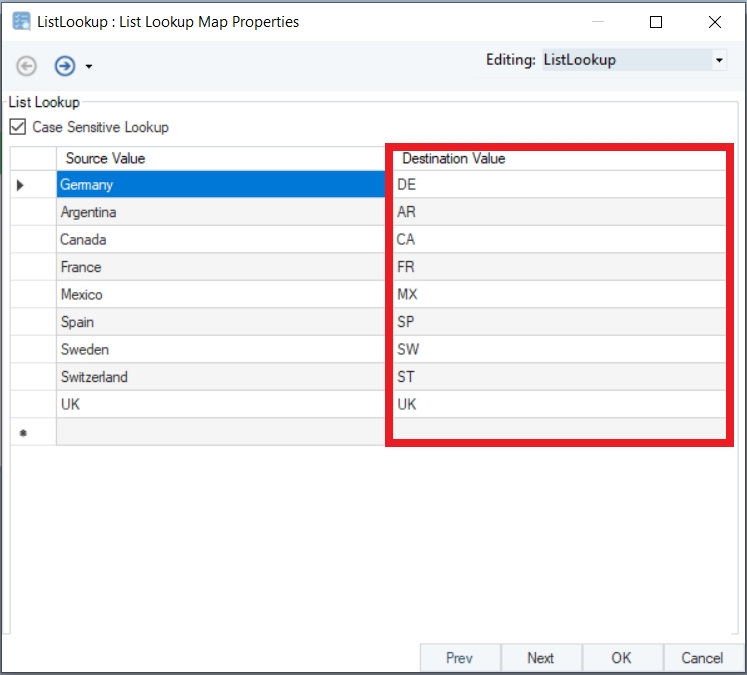
Task: Click the ListLookup window title icon
Action: coord(21,21)
